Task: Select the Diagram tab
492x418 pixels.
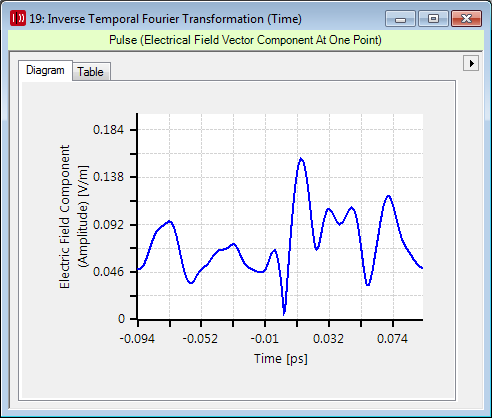Action: [x=45, y=70]
